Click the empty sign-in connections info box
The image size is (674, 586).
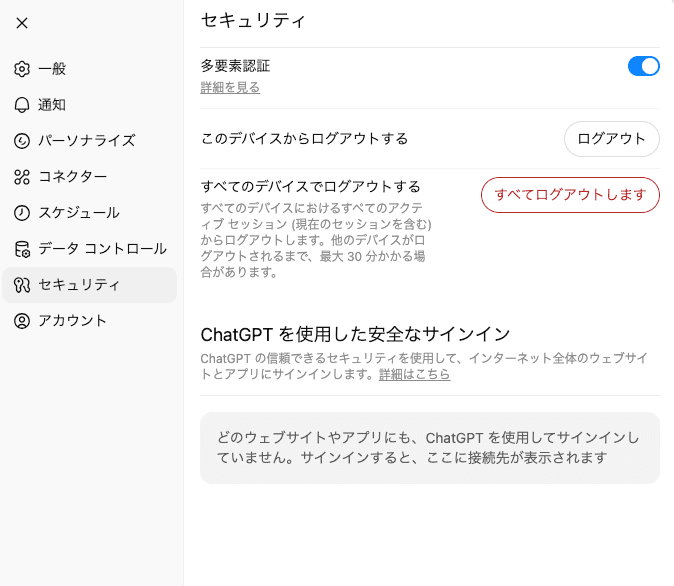tap(430, 448)
